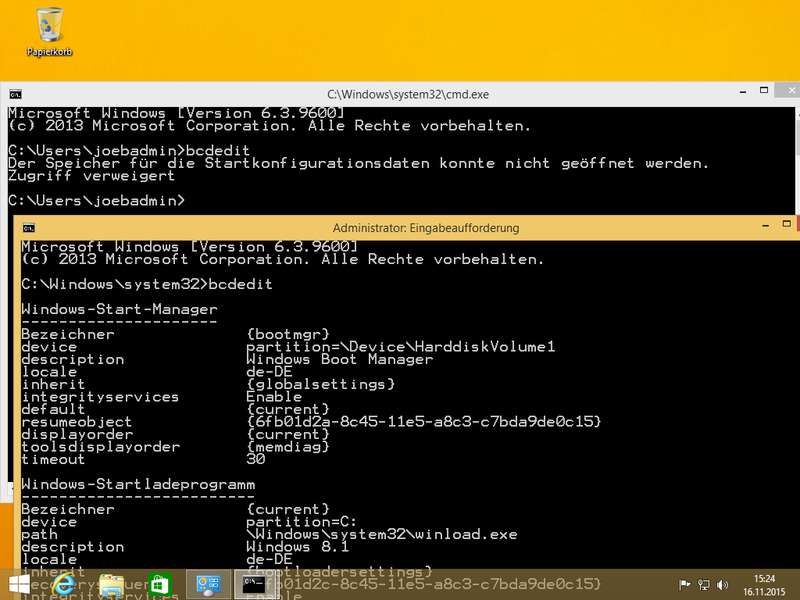The width and height of the screenshot is (800, 600).
Task: Click the blue Control Panel taskbar icon
Action: (x=208, y=584)
